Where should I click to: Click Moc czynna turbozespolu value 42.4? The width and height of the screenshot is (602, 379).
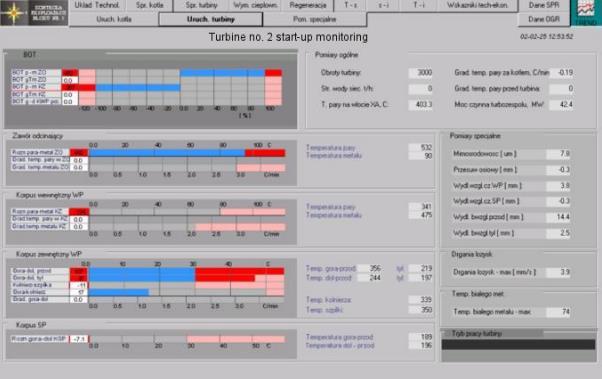(x=561, y=104)
